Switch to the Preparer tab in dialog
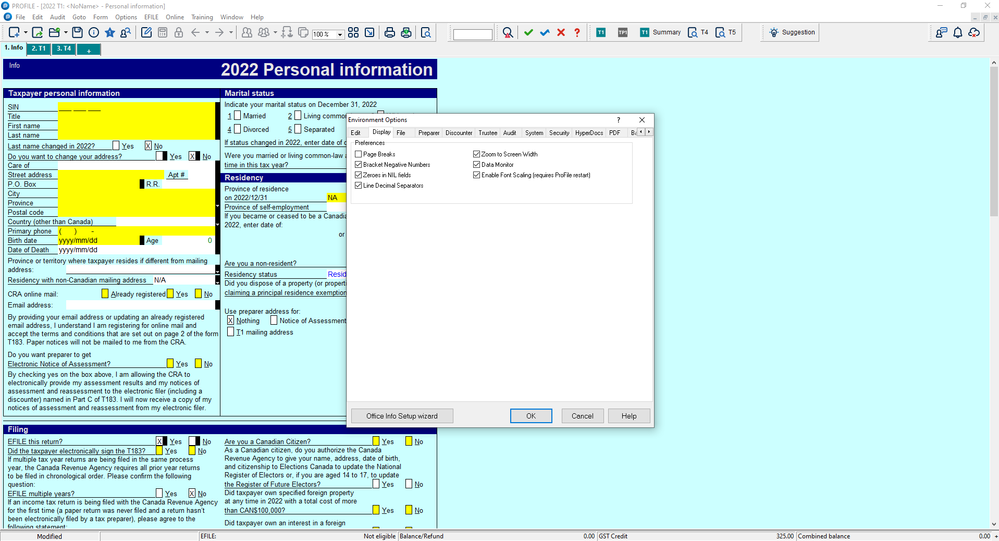The width and height of the screenshot is (999, 541). tap(429, 133)
